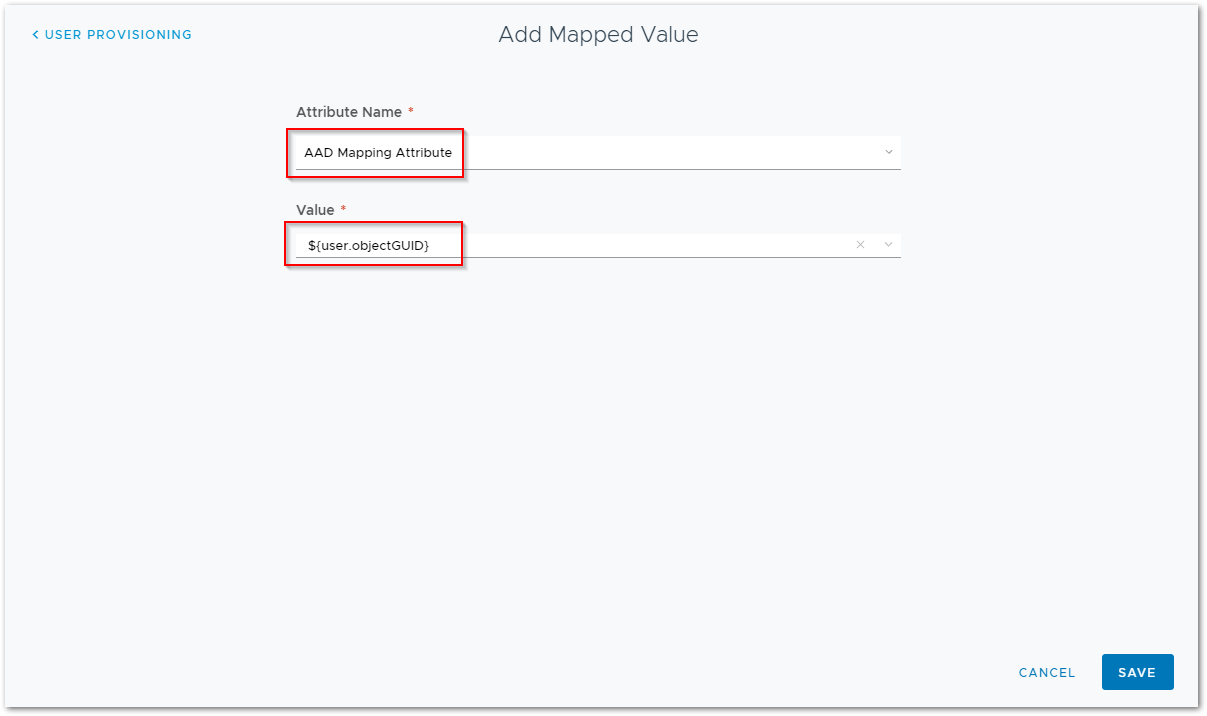Image resolution: width=1207 pixels, height=716 pixels.
Task: Go back to User Provisioning
Action: pos(112,35)
